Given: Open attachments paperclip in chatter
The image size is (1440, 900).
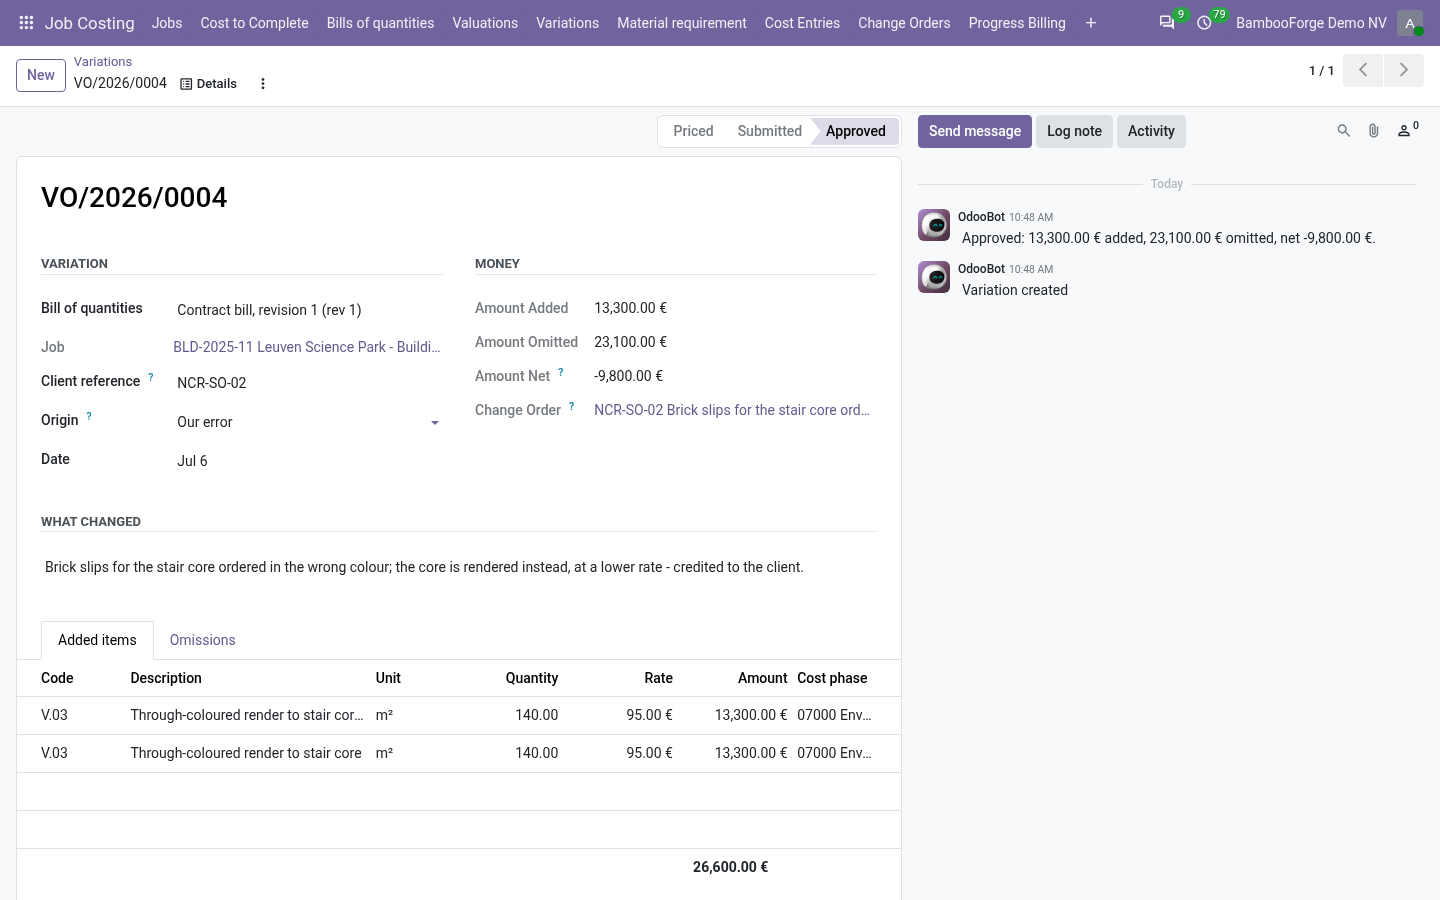Looking at the screenshot, I should [1374, 131].
